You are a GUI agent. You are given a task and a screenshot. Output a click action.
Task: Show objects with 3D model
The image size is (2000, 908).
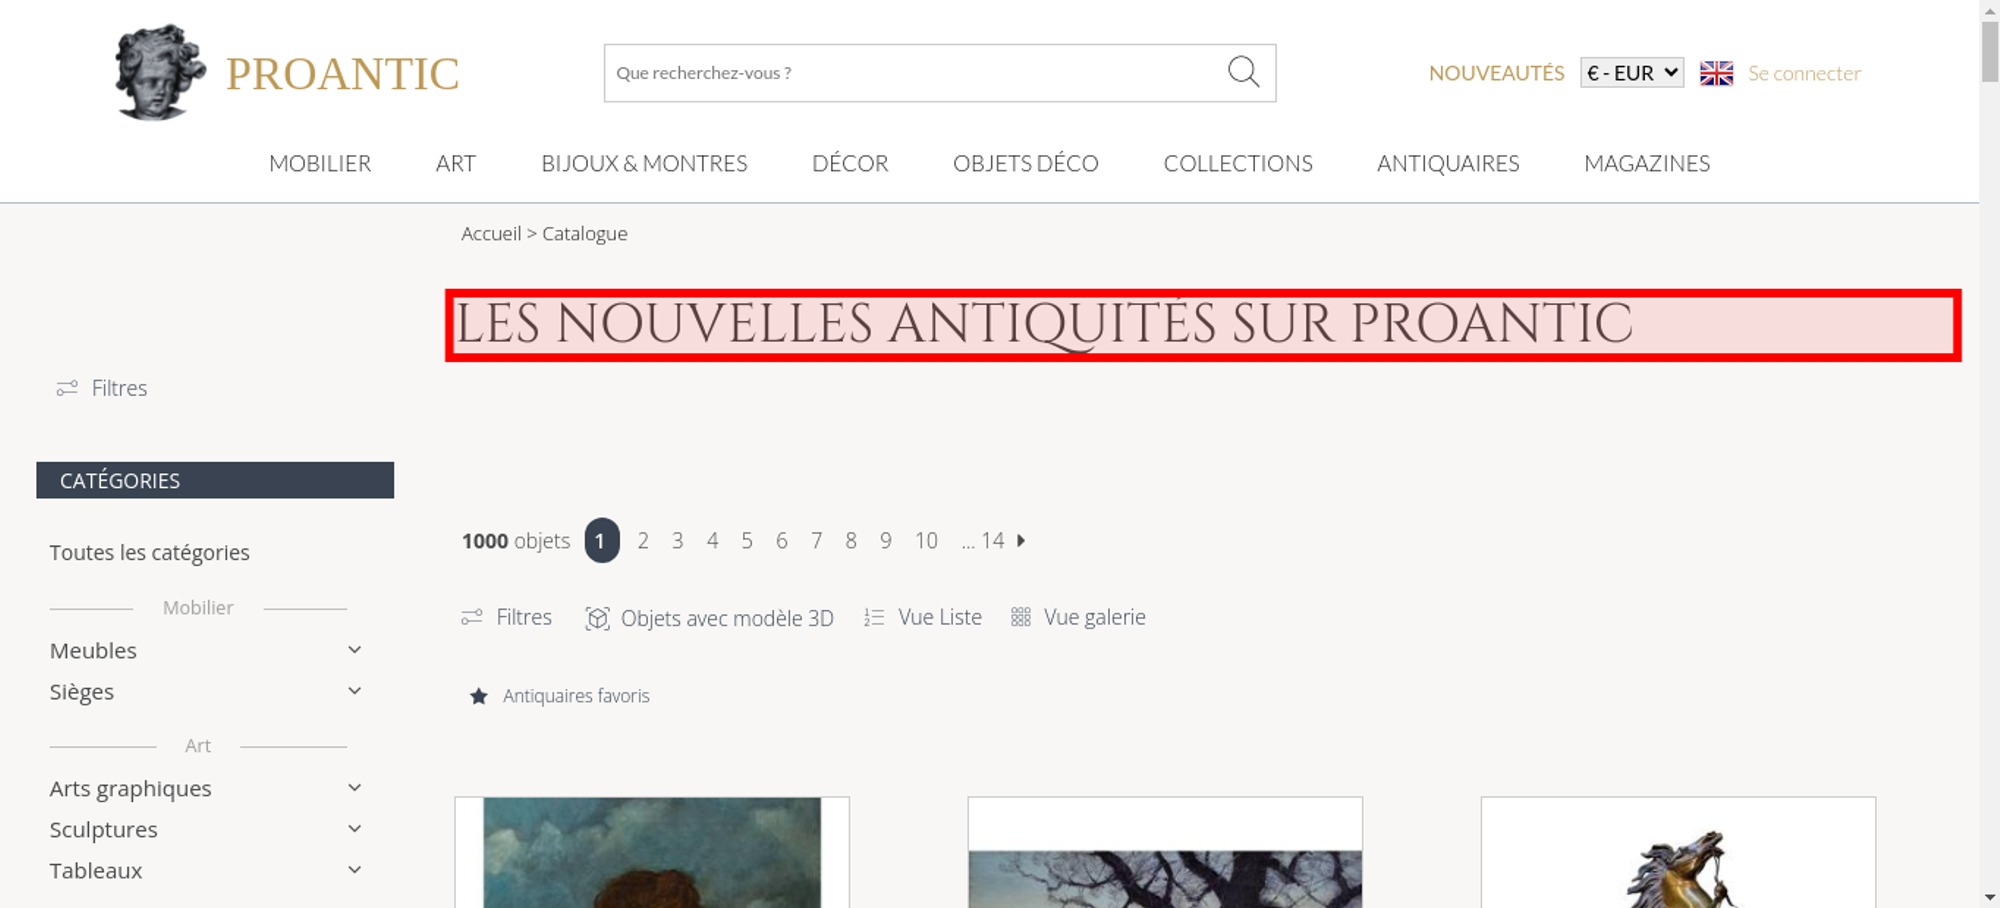click(x=709, y=618)
